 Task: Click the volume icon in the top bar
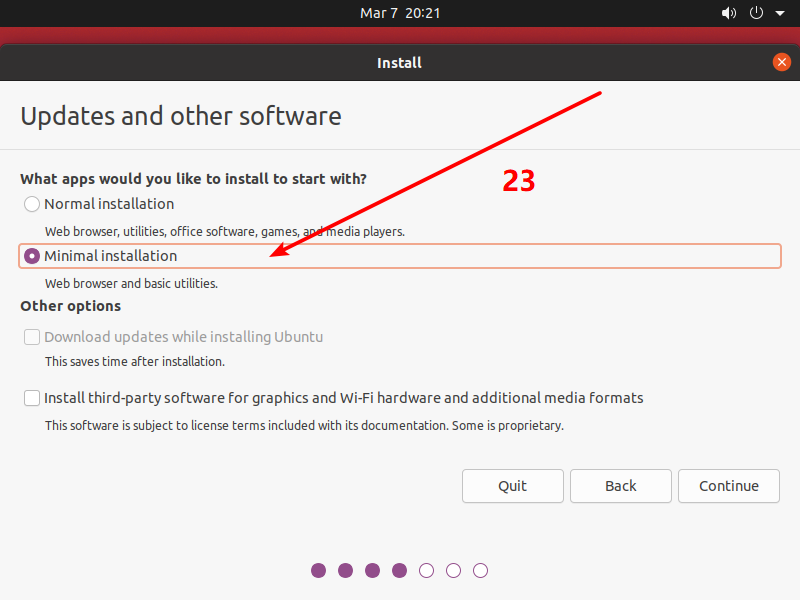click(729, 13)
